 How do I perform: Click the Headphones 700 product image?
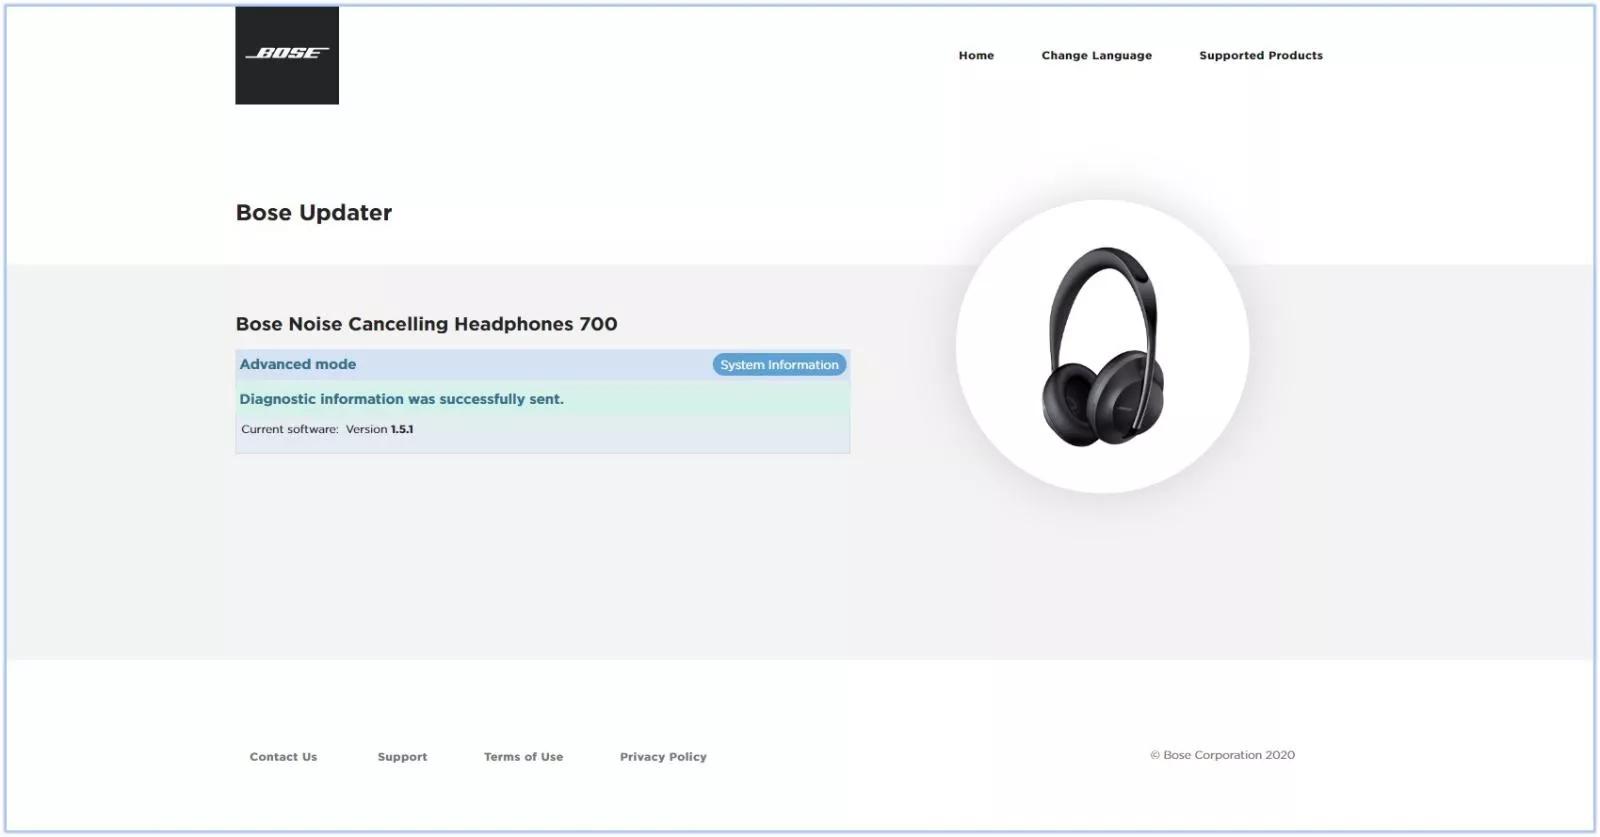[x=1102, y=346]
